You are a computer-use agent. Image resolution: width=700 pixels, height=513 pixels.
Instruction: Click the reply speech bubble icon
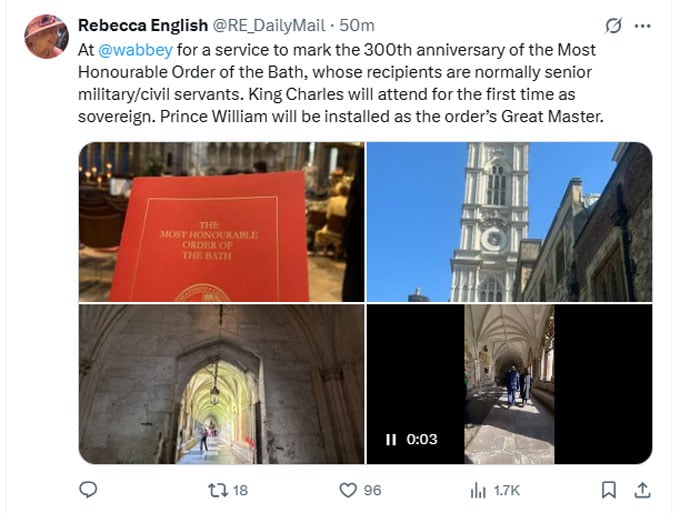88,490
